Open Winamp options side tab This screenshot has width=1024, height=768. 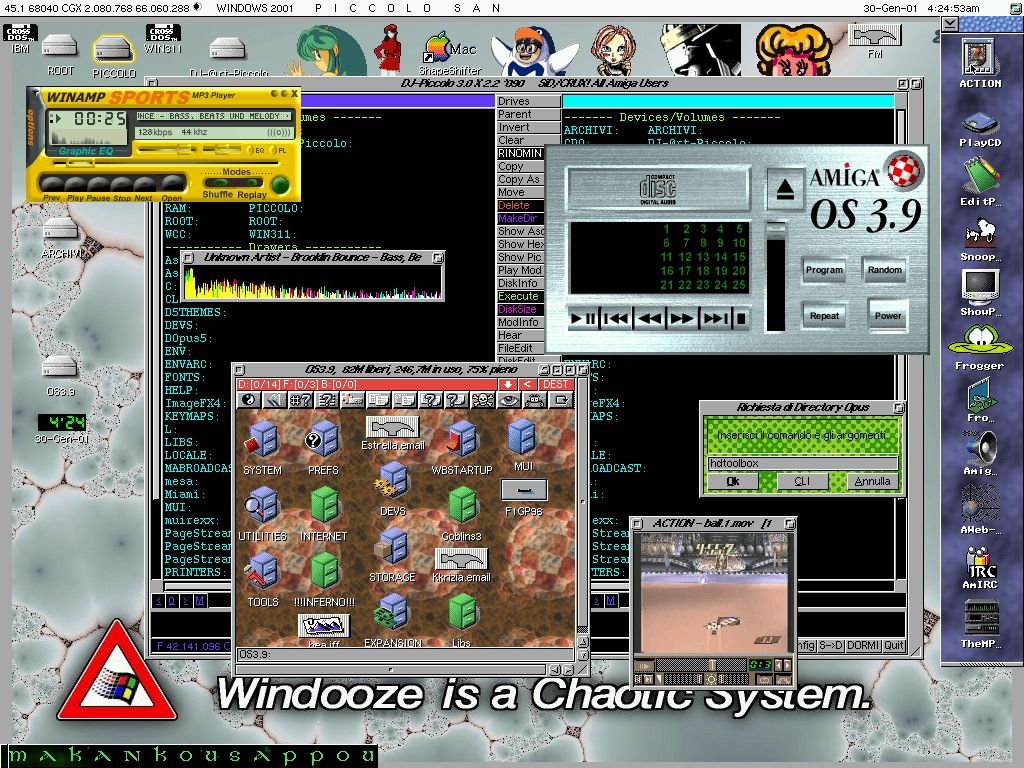31,127
